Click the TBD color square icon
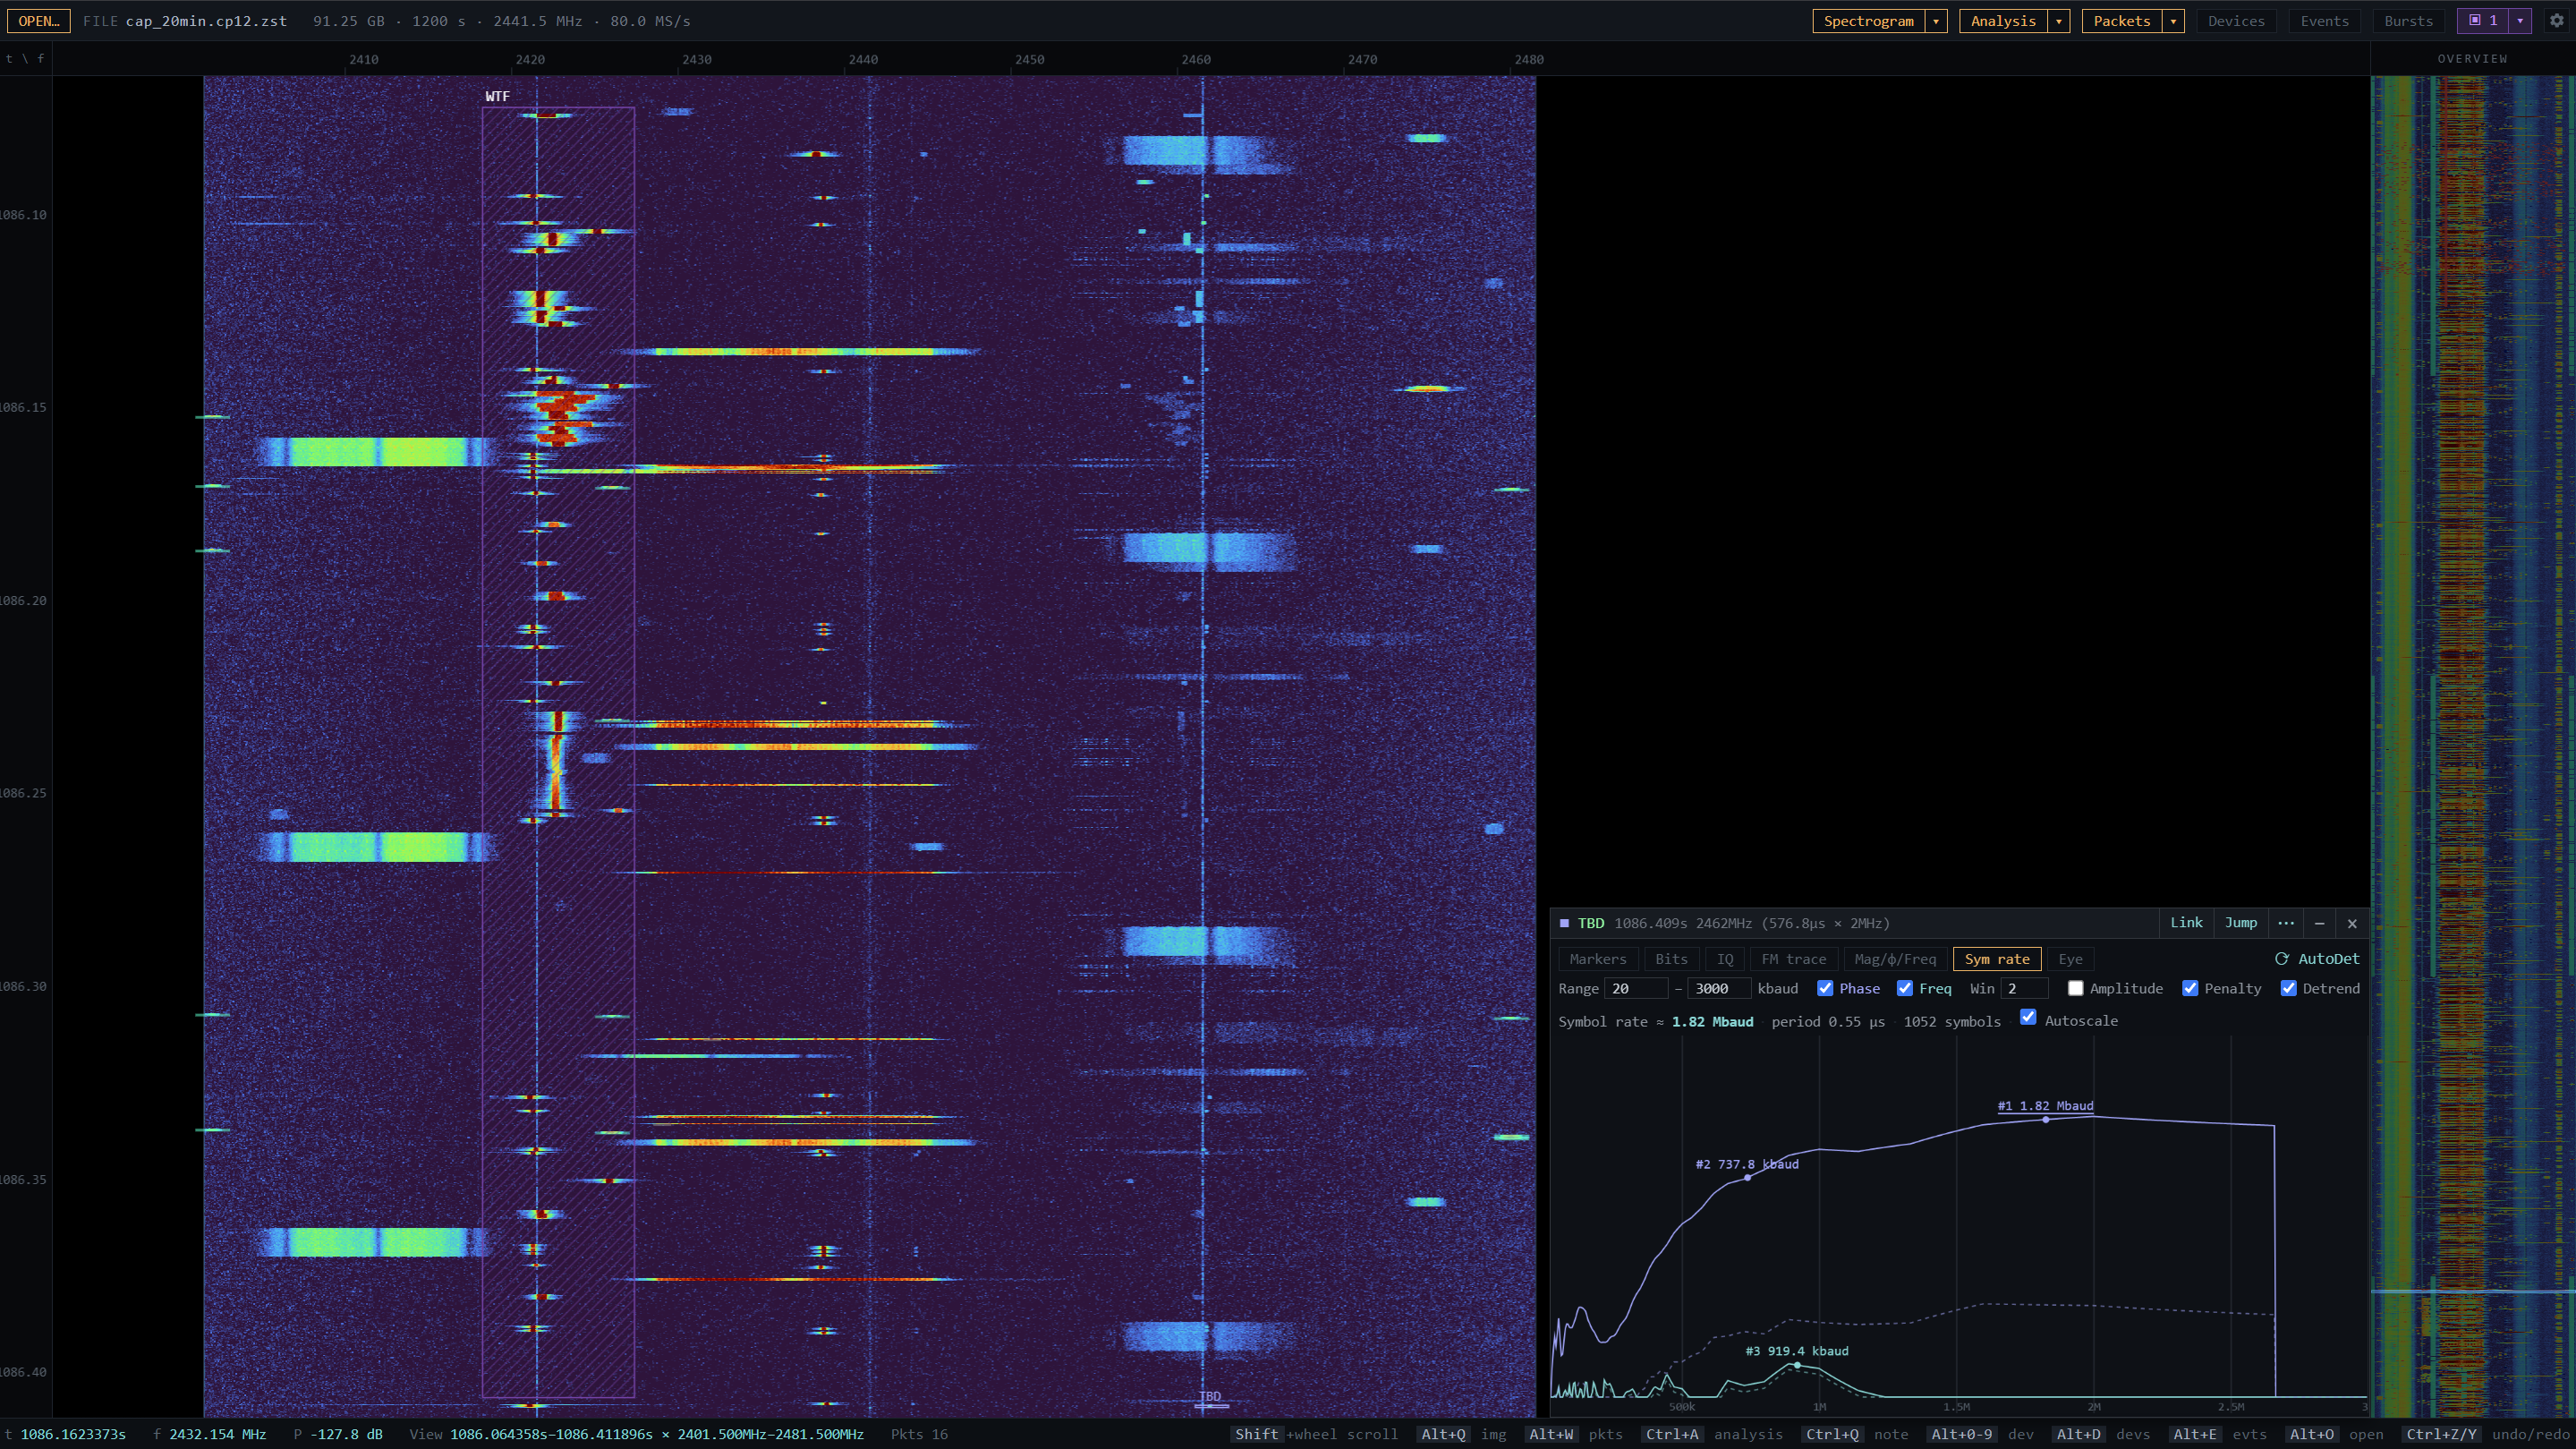 click(x=1565, y=923)
